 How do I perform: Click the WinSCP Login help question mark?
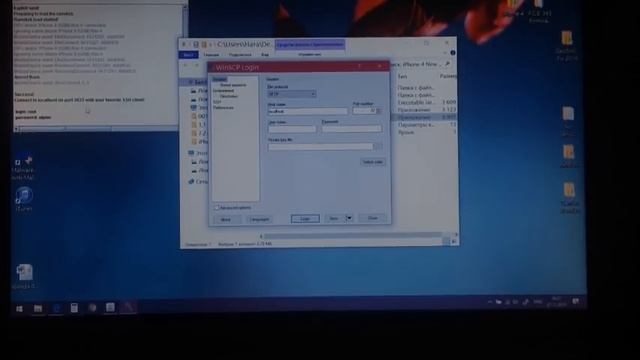coord(360,66)
